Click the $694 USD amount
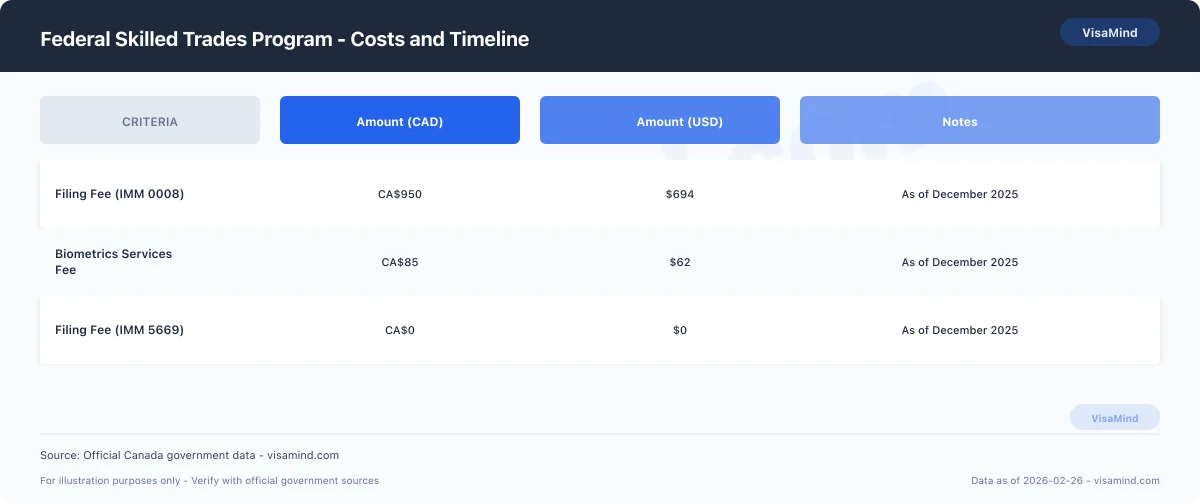 click(x=680, y=194)
